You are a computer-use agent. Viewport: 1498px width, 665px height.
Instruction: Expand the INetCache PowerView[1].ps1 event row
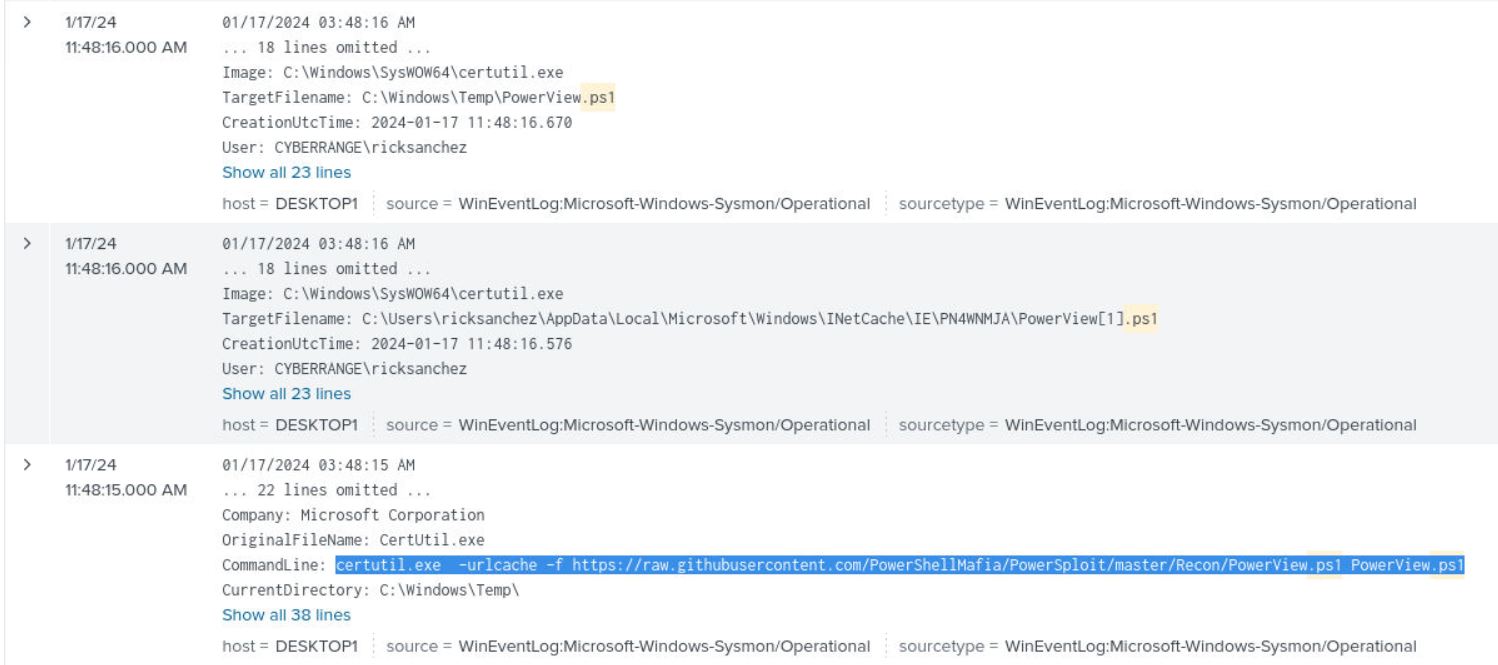27,243
